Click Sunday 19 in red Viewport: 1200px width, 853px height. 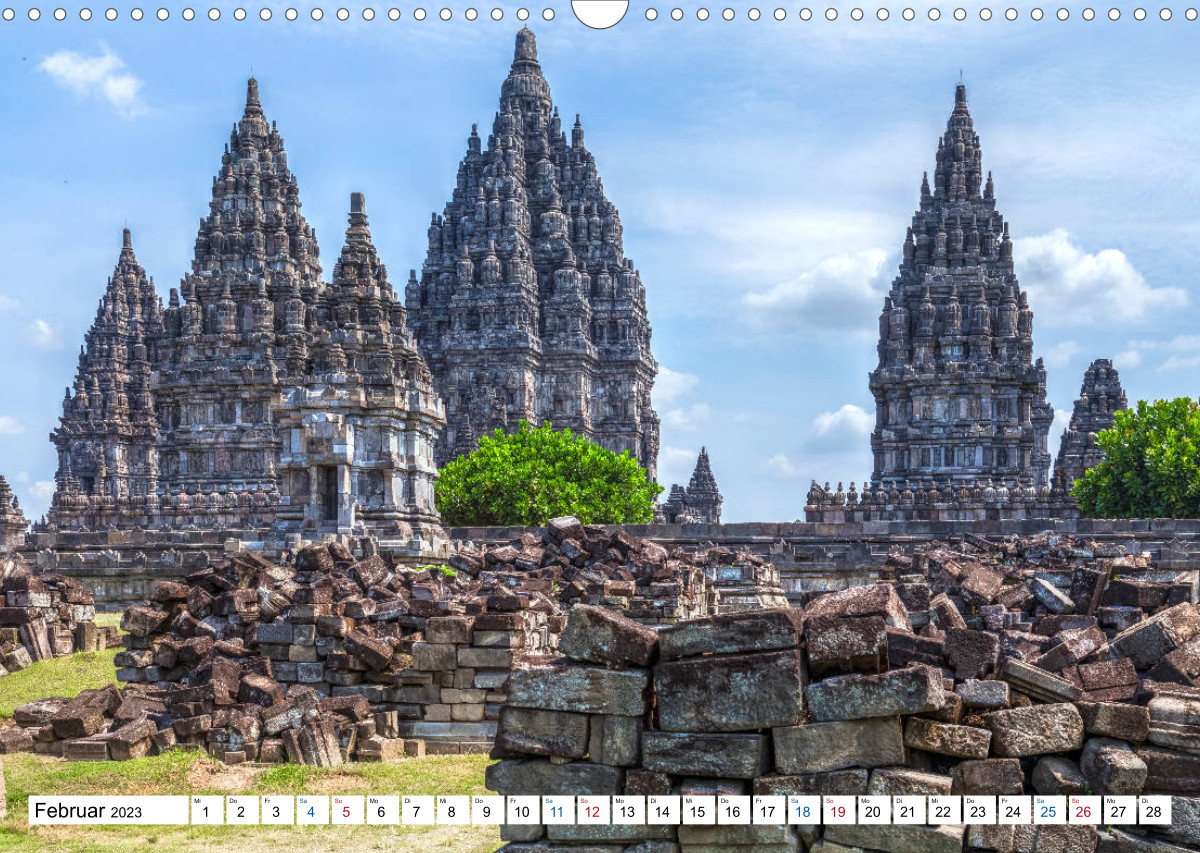pos(838,810)
